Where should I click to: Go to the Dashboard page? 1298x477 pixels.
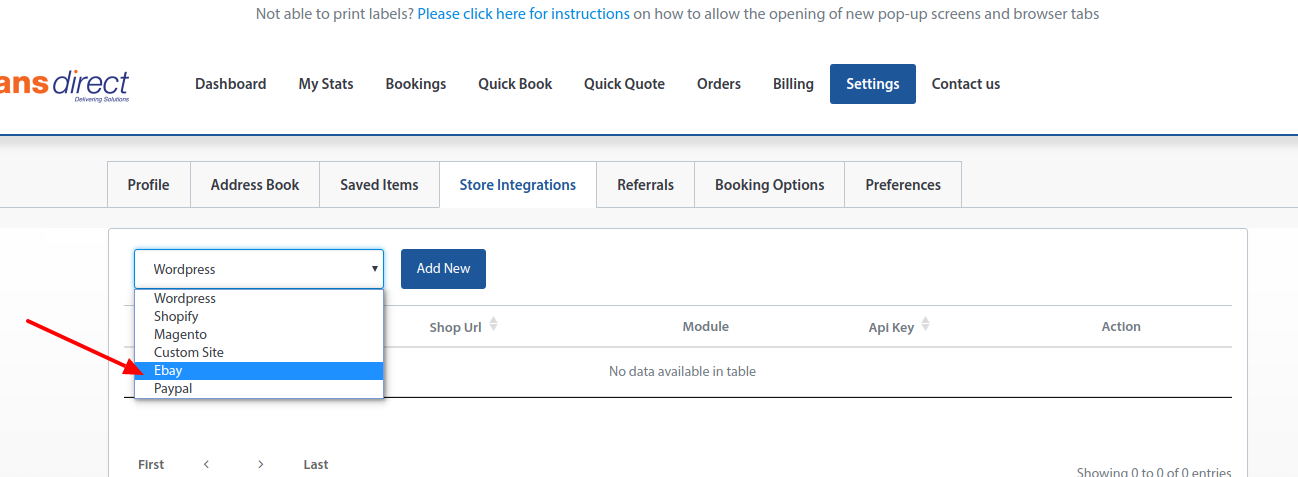click(230, 84)
